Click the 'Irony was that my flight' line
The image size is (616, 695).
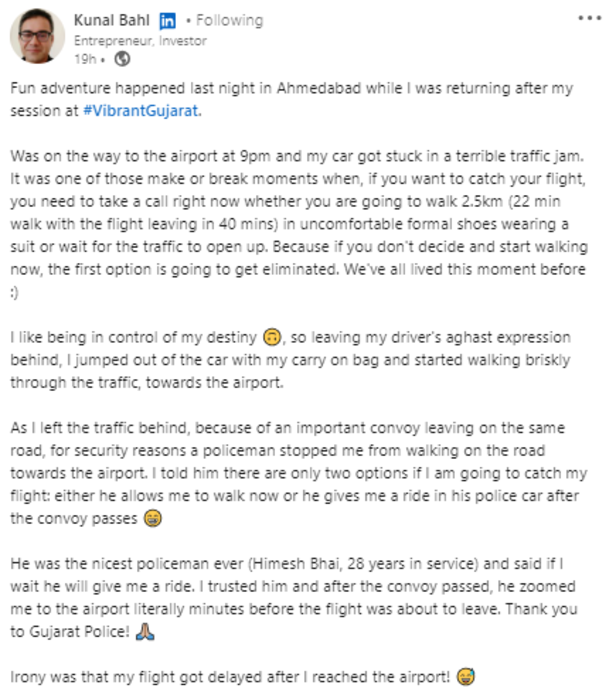click(230, 677)
